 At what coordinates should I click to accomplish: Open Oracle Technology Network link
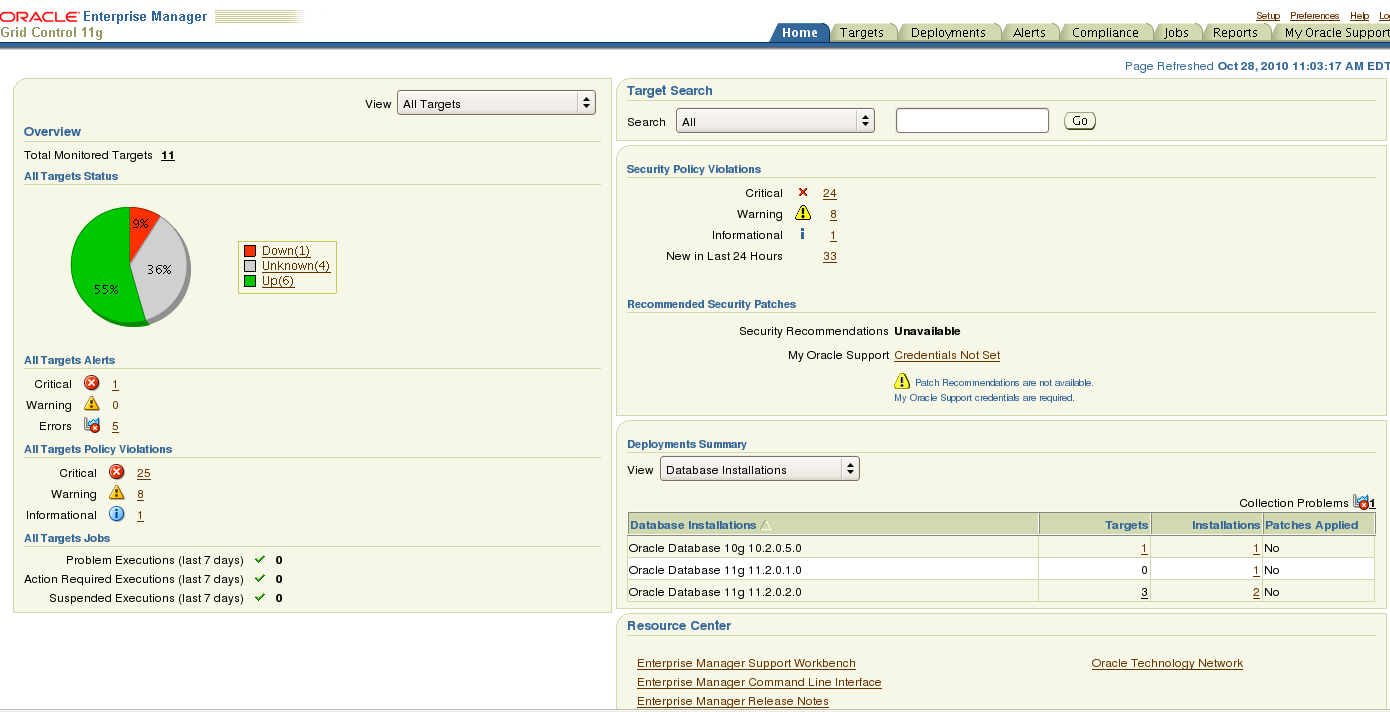(x=1167, y=663)
